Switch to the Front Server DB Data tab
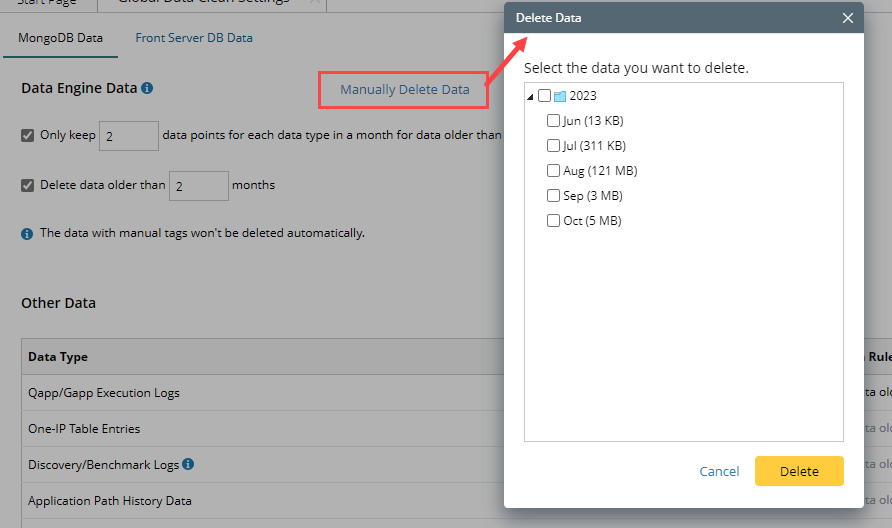 pyautogui.click(x=194, y=38)
